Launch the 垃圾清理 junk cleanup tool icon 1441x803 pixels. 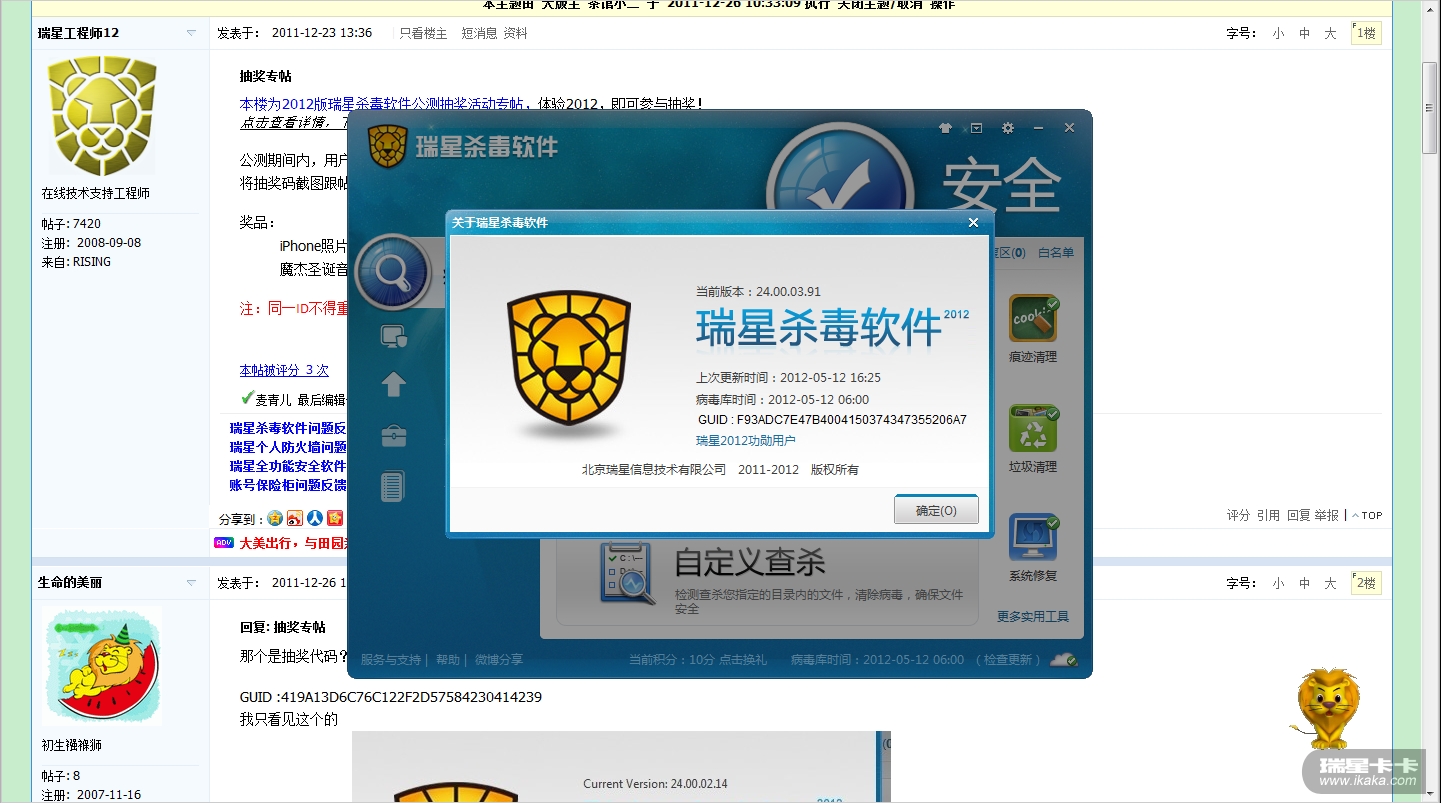[1033, 428]
